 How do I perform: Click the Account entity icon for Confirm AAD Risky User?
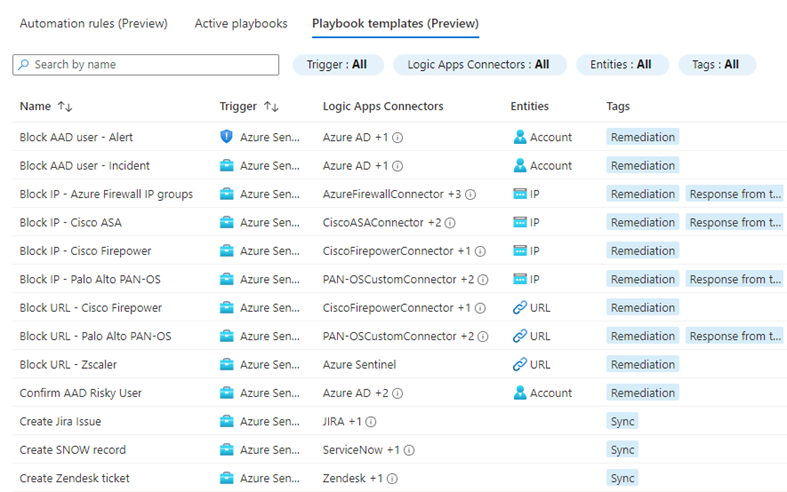click(519, 393)
